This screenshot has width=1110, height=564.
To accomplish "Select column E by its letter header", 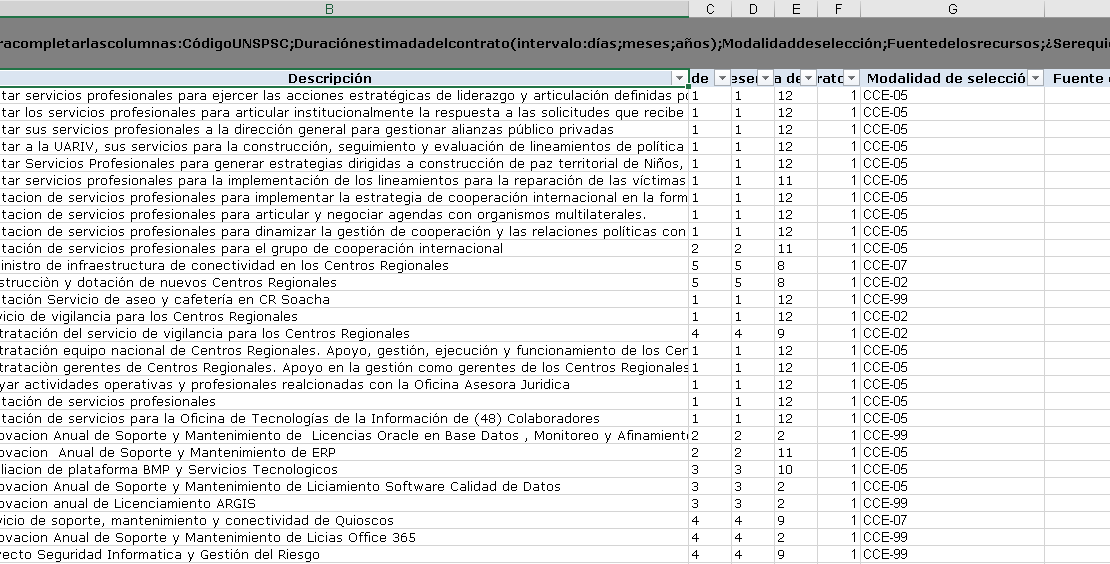I will click(796, 8).
